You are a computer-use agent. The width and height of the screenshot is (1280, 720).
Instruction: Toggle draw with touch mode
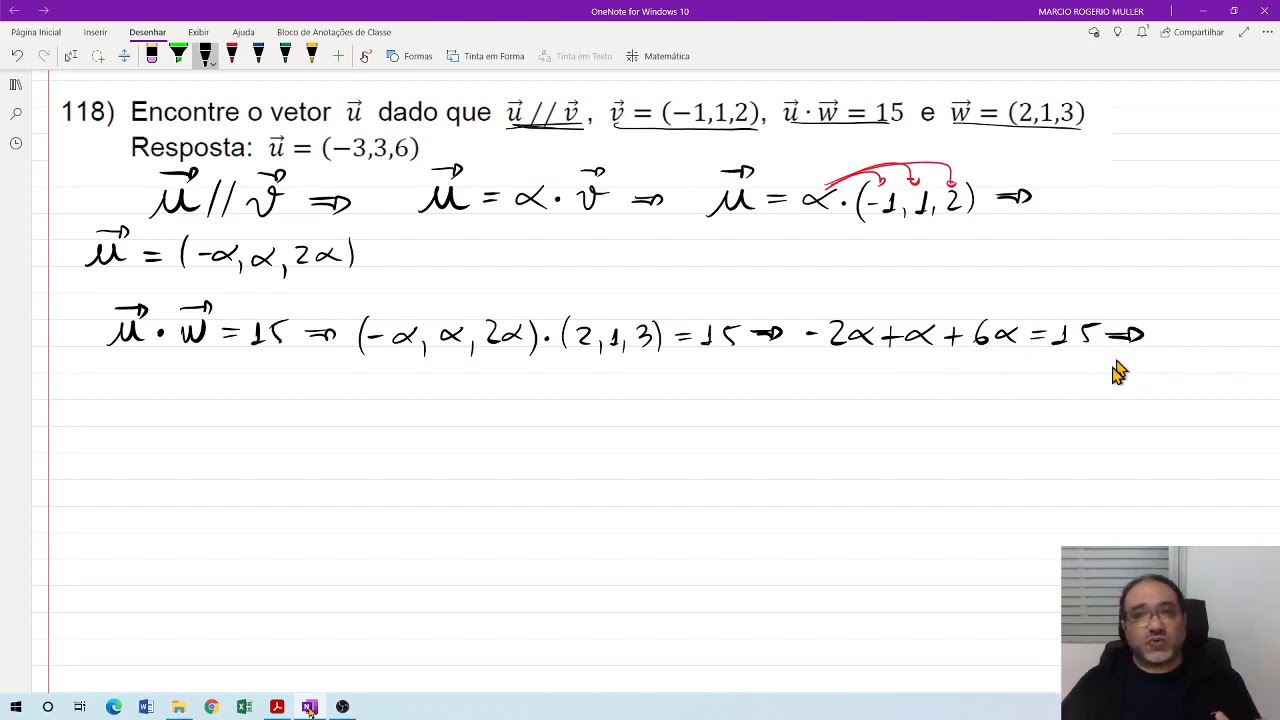click(x=365, y=56)
